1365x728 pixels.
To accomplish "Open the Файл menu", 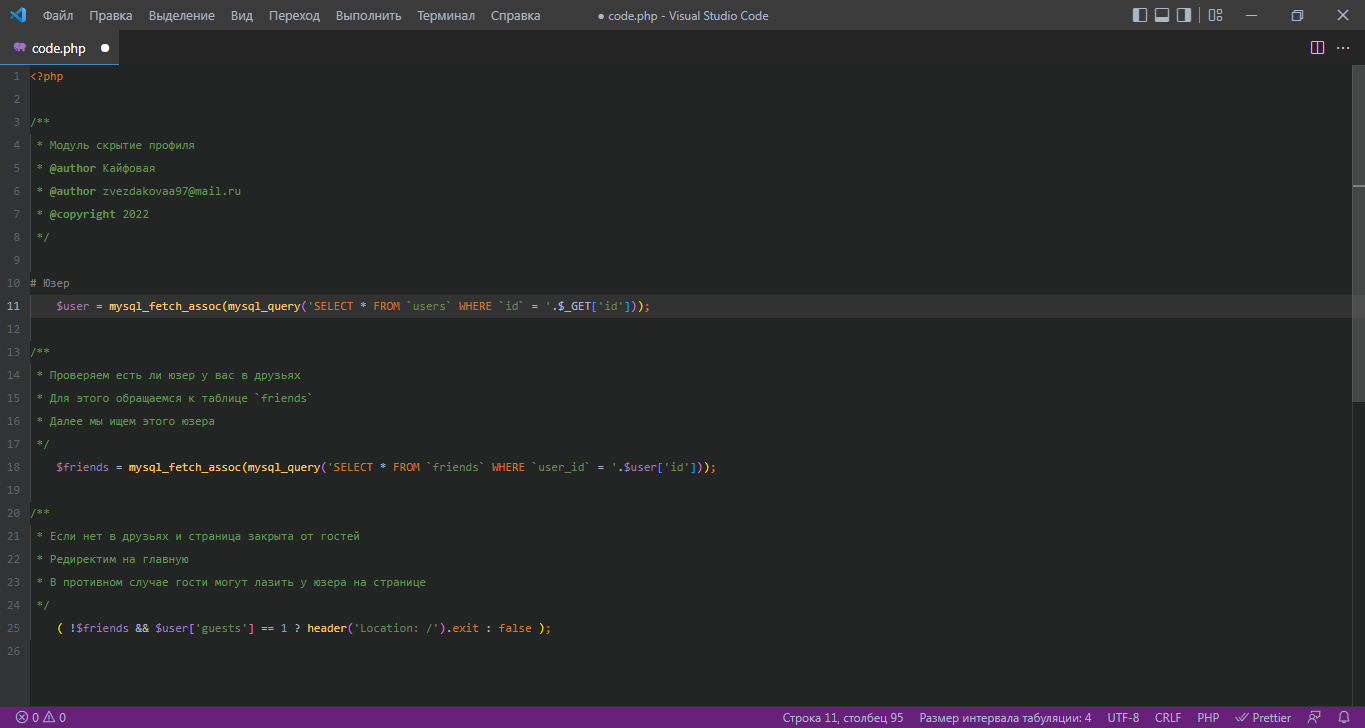I will click(58, 15).
